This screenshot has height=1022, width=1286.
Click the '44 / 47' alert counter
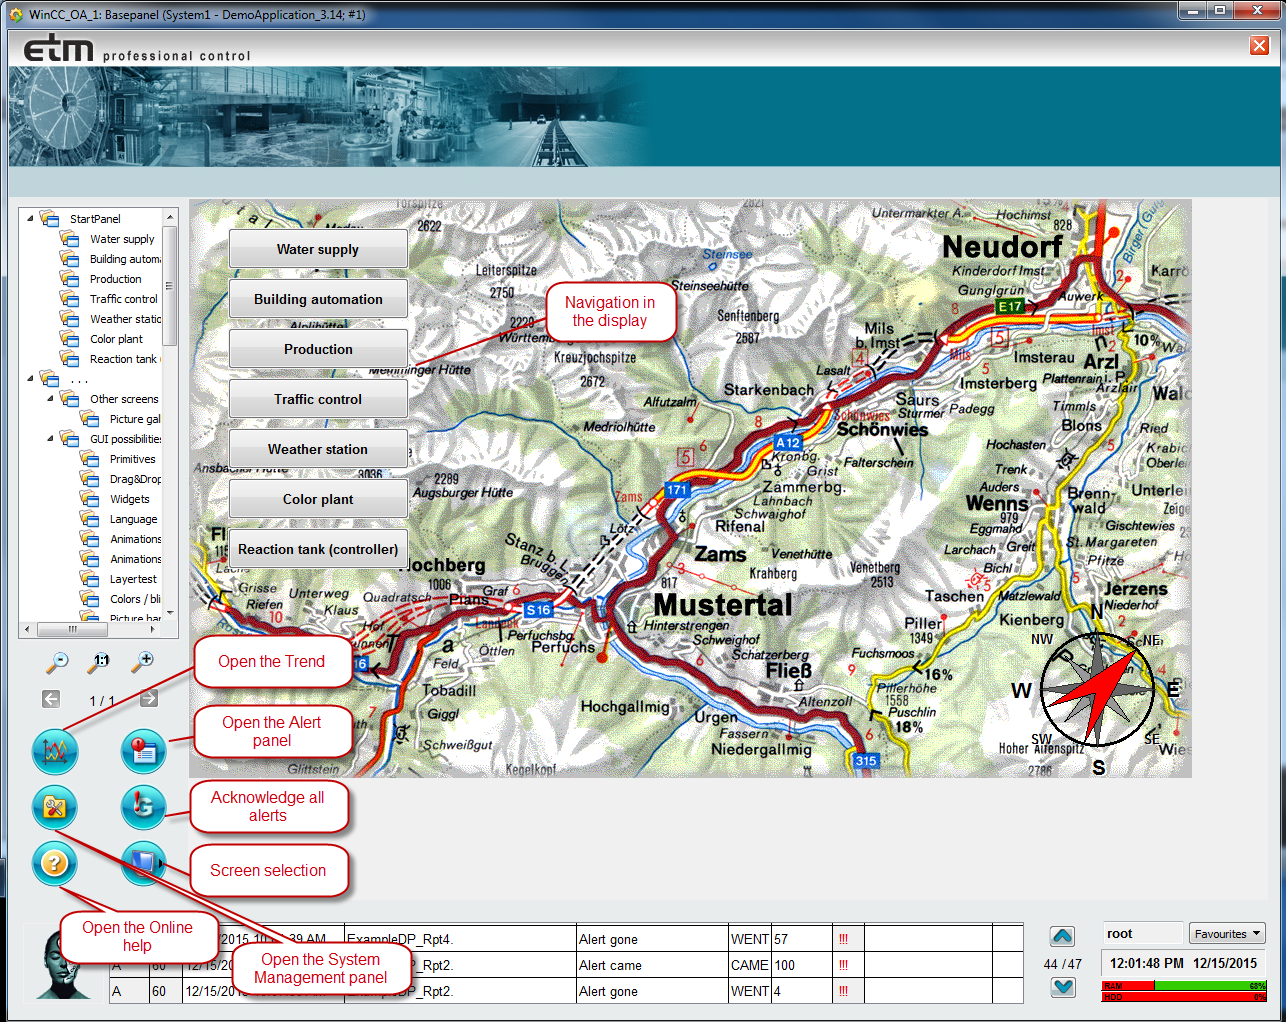point(1062,964)
